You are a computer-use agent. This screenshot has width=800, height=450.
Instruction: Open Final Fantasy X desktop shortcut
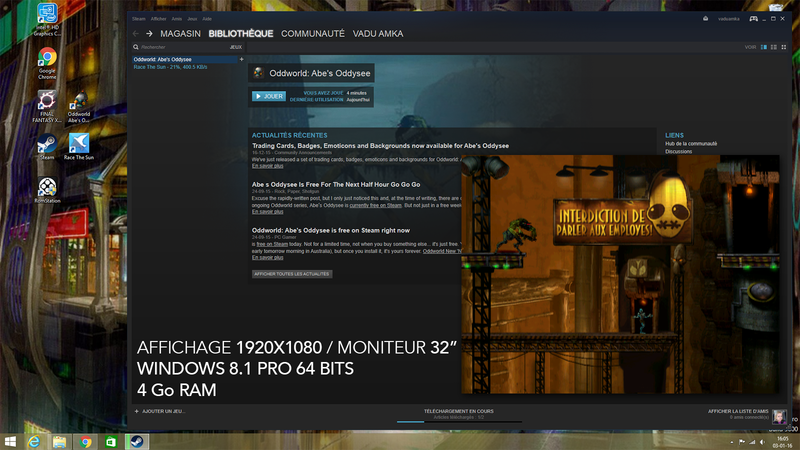tap(47, 107)
